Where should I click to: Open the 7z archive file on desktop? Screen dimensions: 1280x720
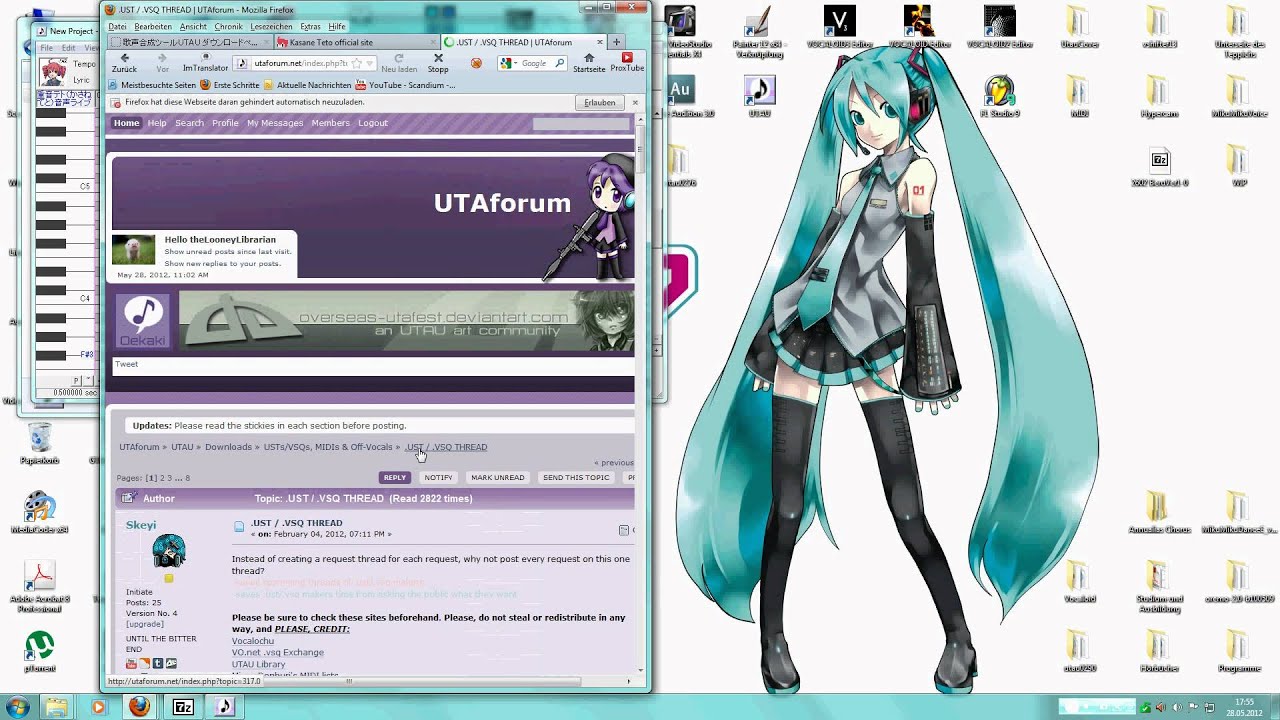pos(1160,166)
